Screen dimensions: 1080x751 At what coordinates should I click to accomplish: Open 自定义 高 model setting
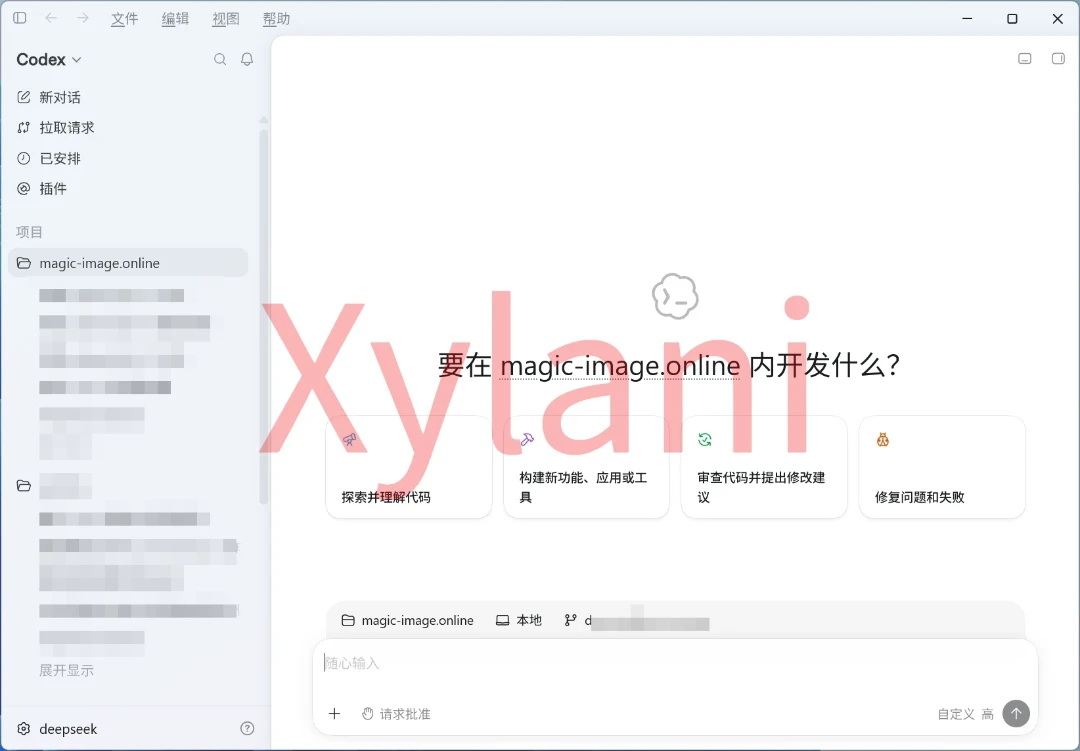click(965, 714)
